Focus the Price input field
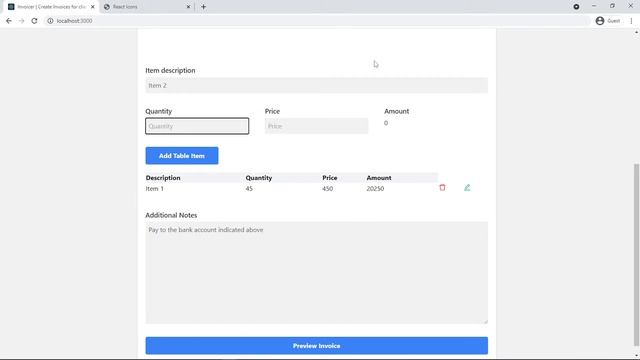Viewport: 640px width, 360px height. (x=316, y=126)
